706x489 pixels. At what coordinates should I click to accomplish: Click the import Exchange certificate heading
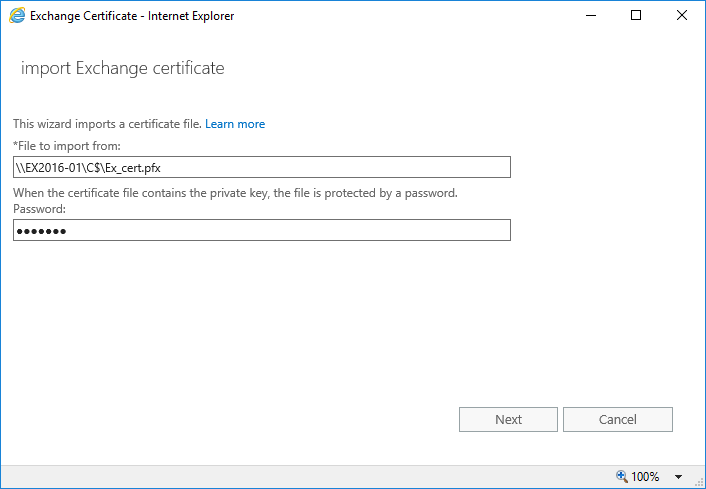coord(122,68)
